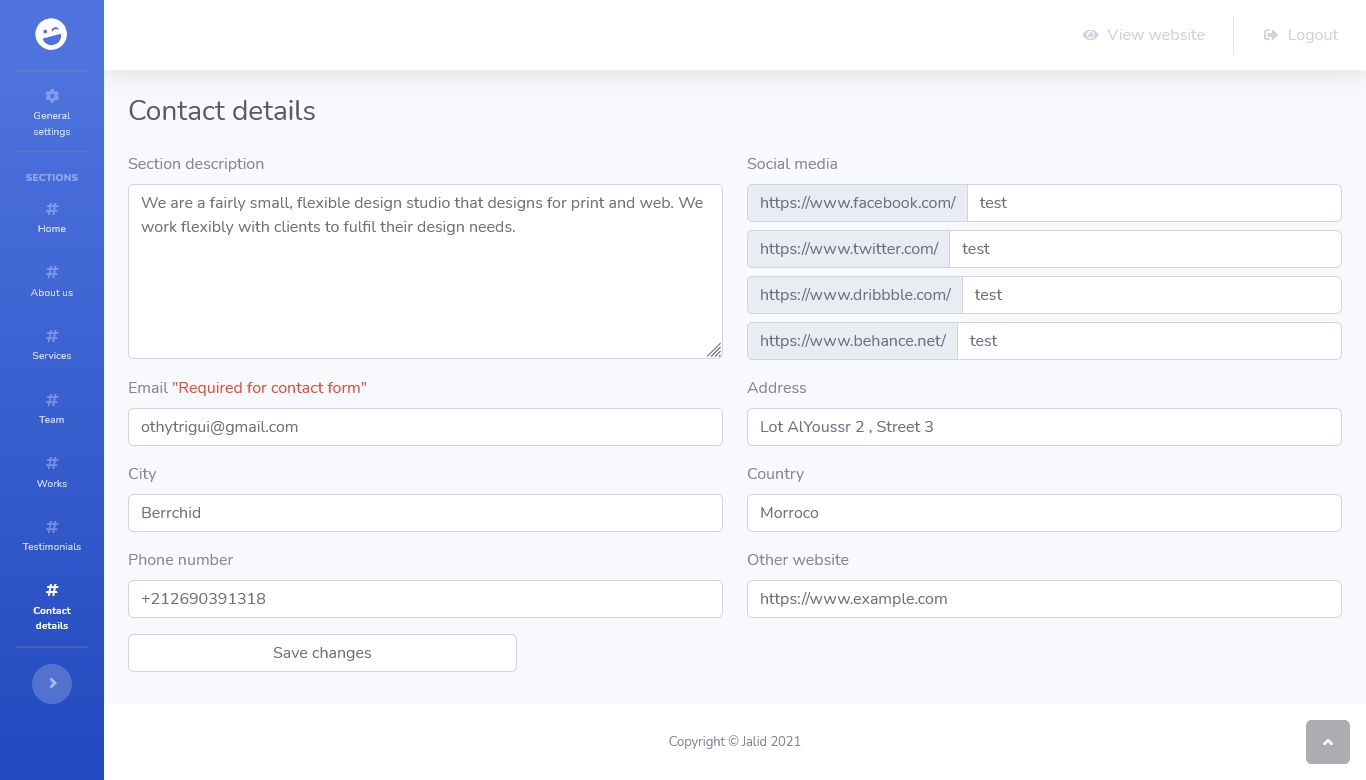Click the Country input field
Screen dimensions: 1366x780
point(1044,513)
